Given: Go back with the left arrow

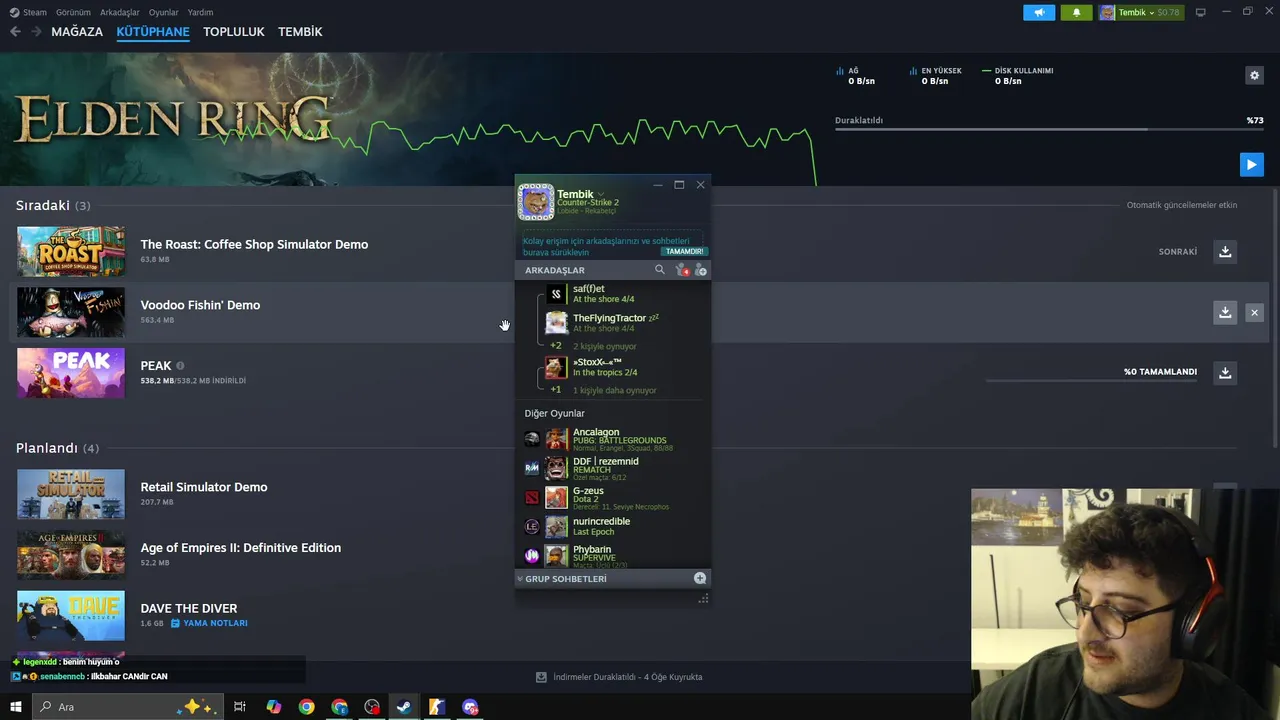Looking at the screenshot, I should [15, 32].
